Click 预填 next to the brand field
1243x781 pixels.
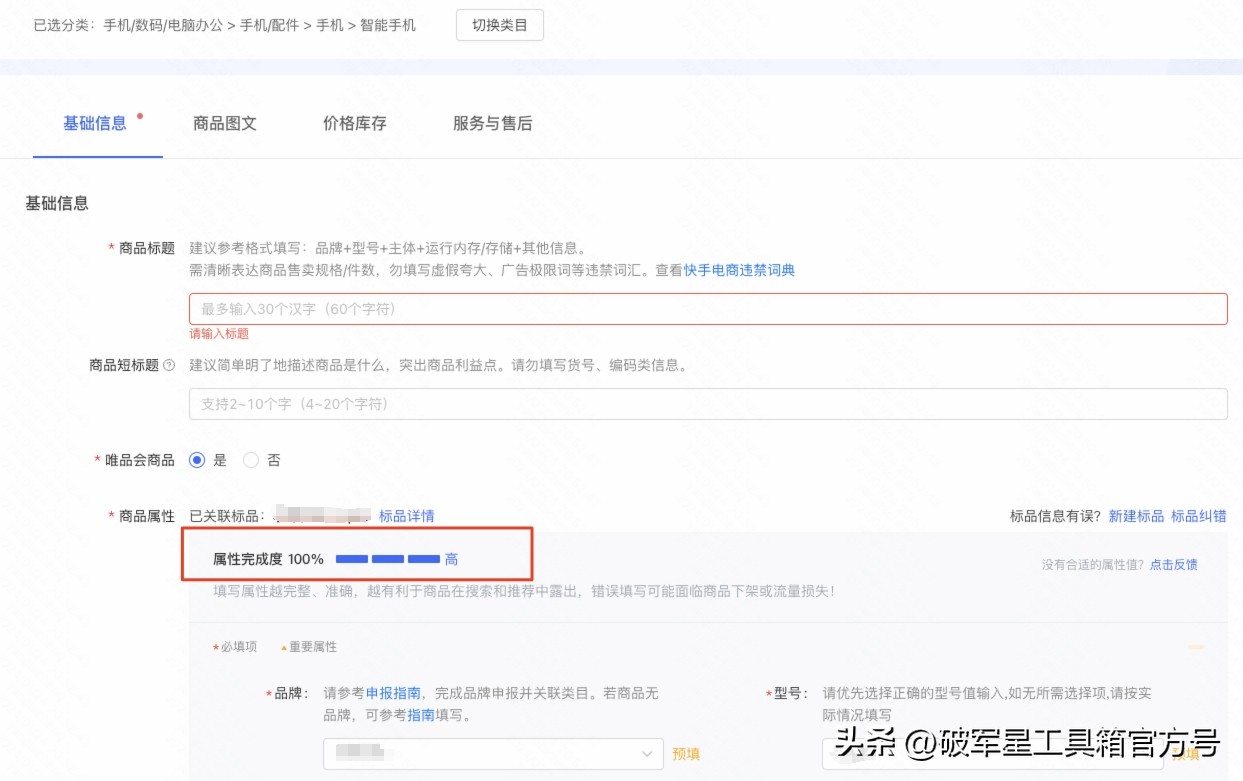687,754
